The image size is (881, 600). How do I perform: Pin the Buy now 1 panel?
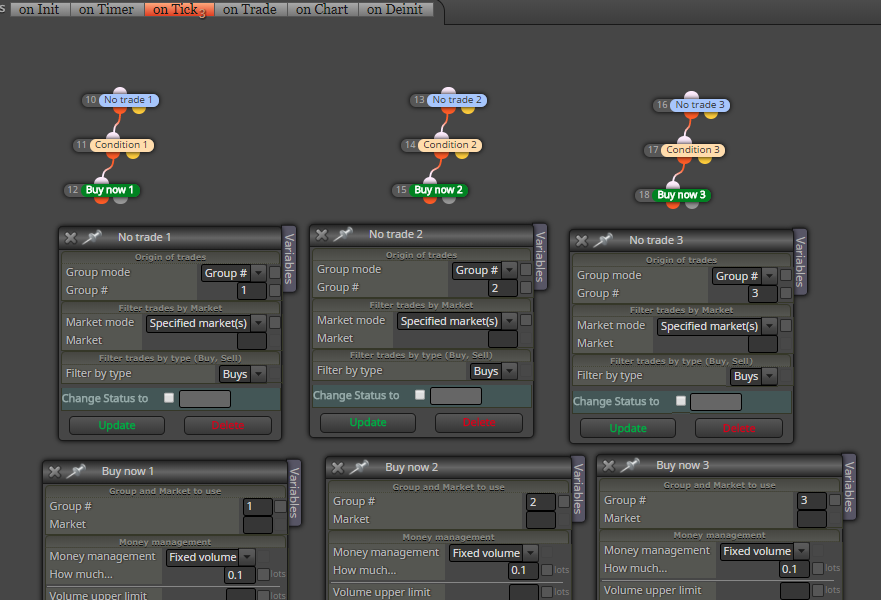(x=76, y=471)
